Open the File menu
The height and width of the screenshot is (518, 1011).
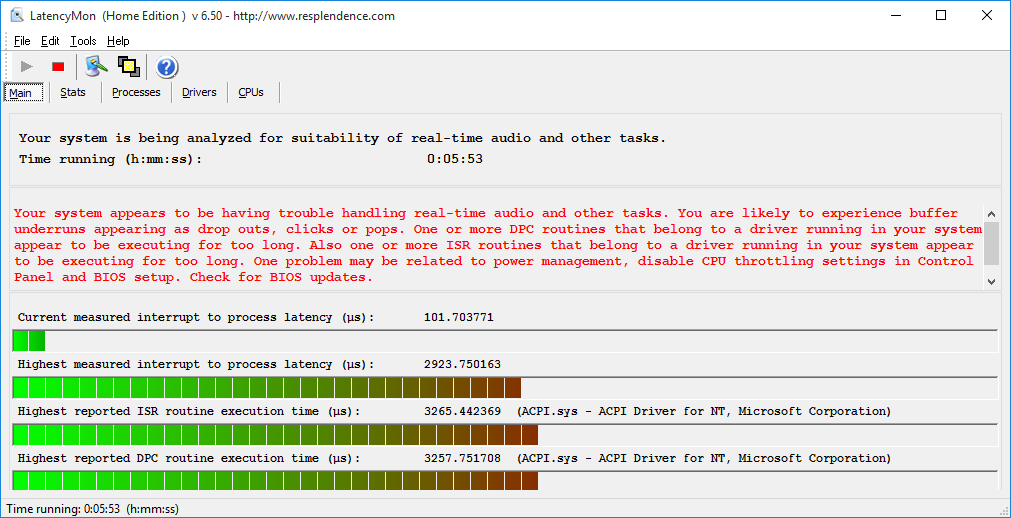[x=22, y=41]
